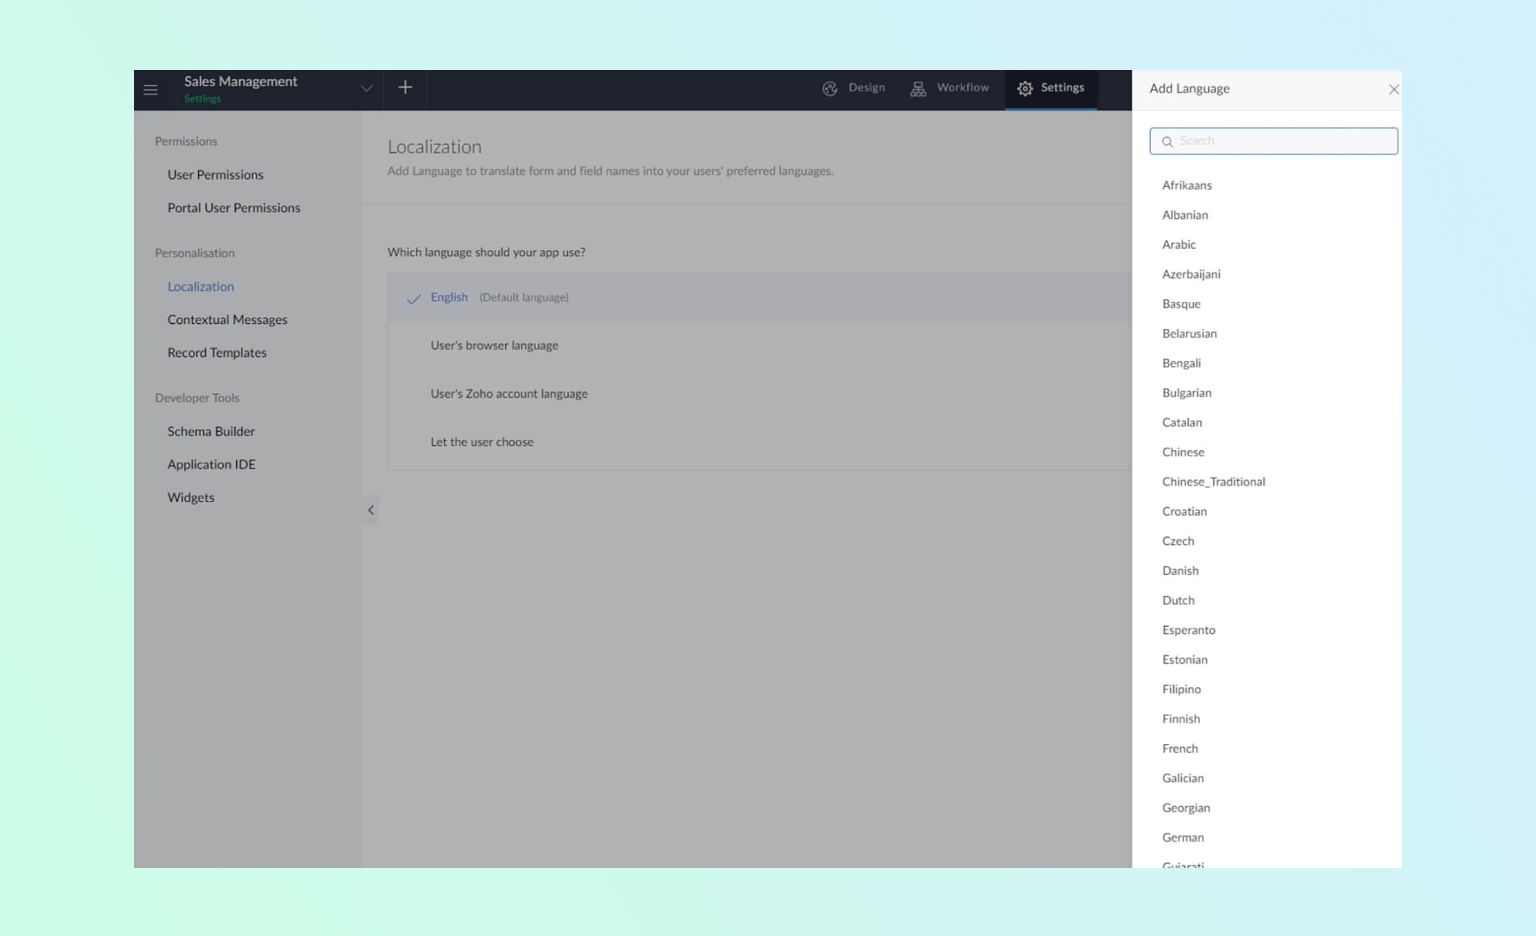Click the Workflow diagram icon
The width and height of the screenshot is (1536, 936).
(918, 89)
